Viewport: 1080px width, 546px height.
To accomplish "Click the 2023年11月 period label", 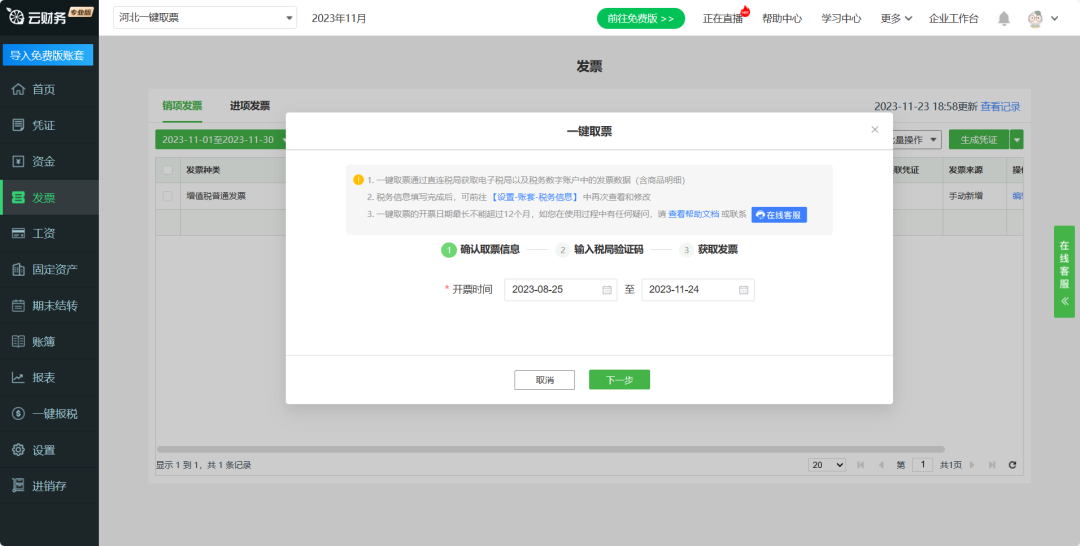I will tap(339, 19).
